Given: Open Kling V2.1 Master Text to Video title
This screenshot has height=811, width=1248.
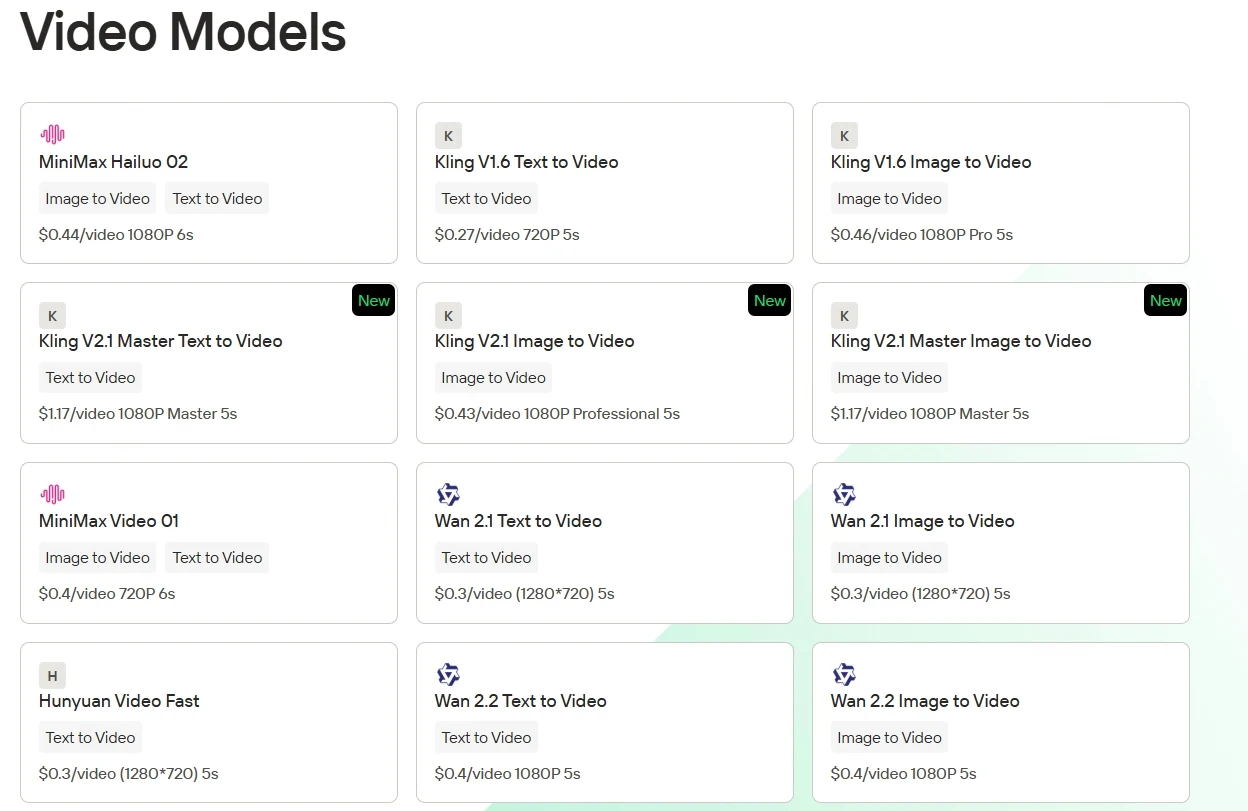Looking at the screenshot, I should [x=160, y=341].
